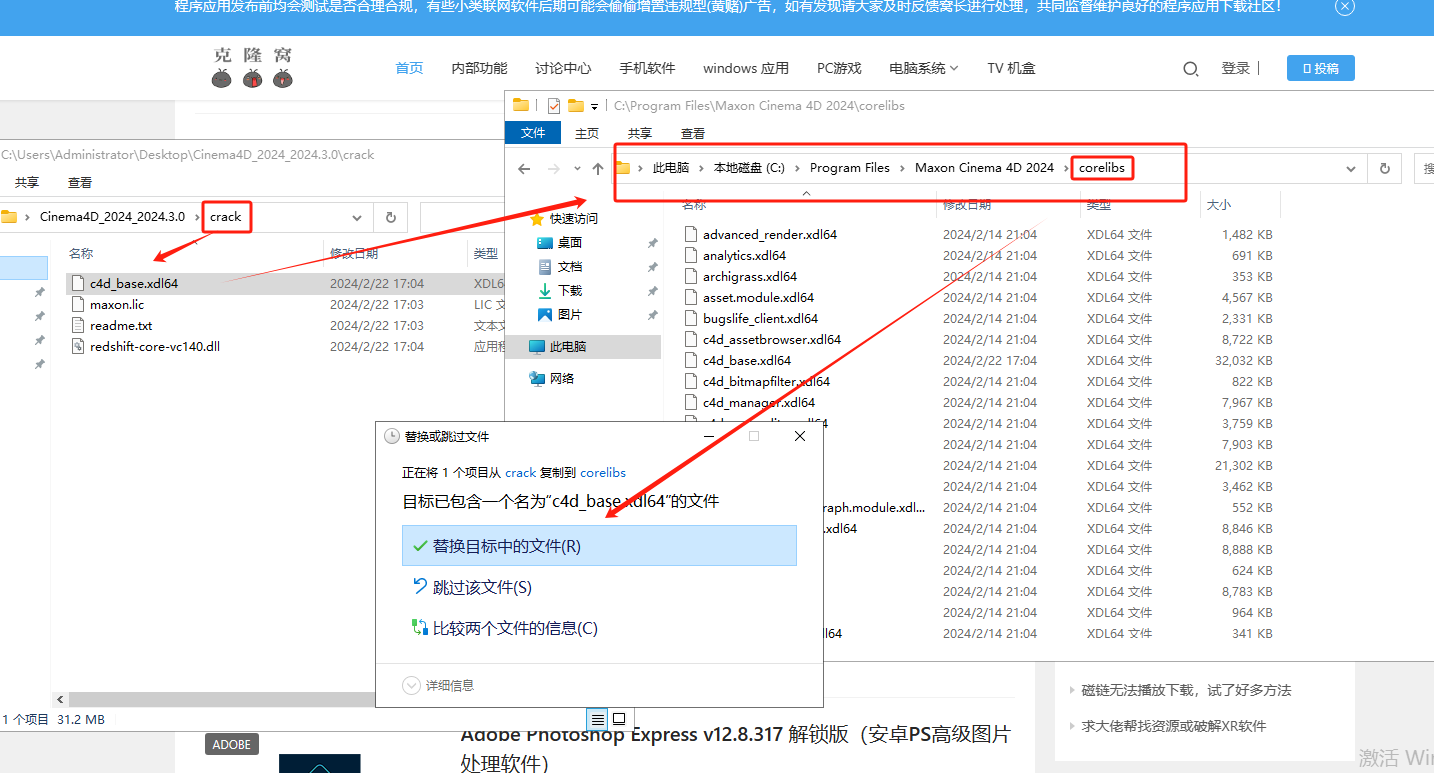The image size is (1434, 773).
Task: Select maxon.lic file icon
Action: (x=80, y=304)
